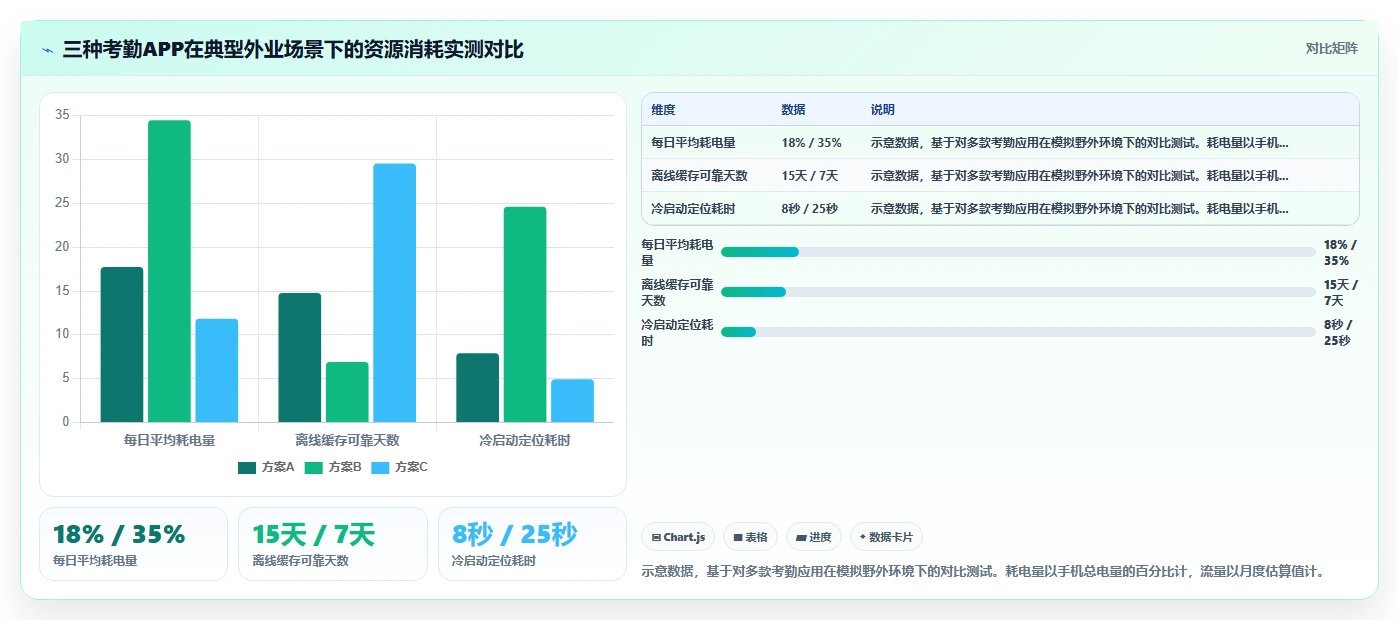Viewport: 1399px width, 620px height.
Task: Click the 方案A bar for 冷启动定位耗时
Action: pos(478,387)
